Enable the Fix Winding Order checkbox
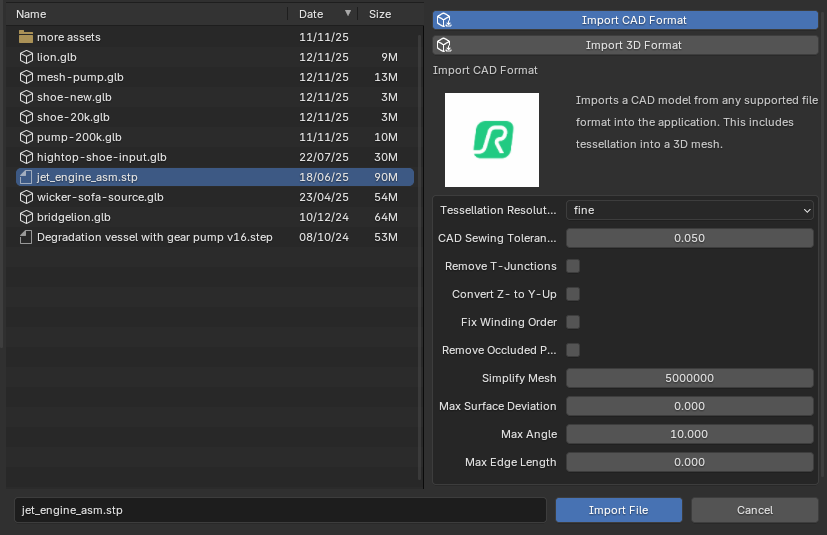 tap(573, 322)
